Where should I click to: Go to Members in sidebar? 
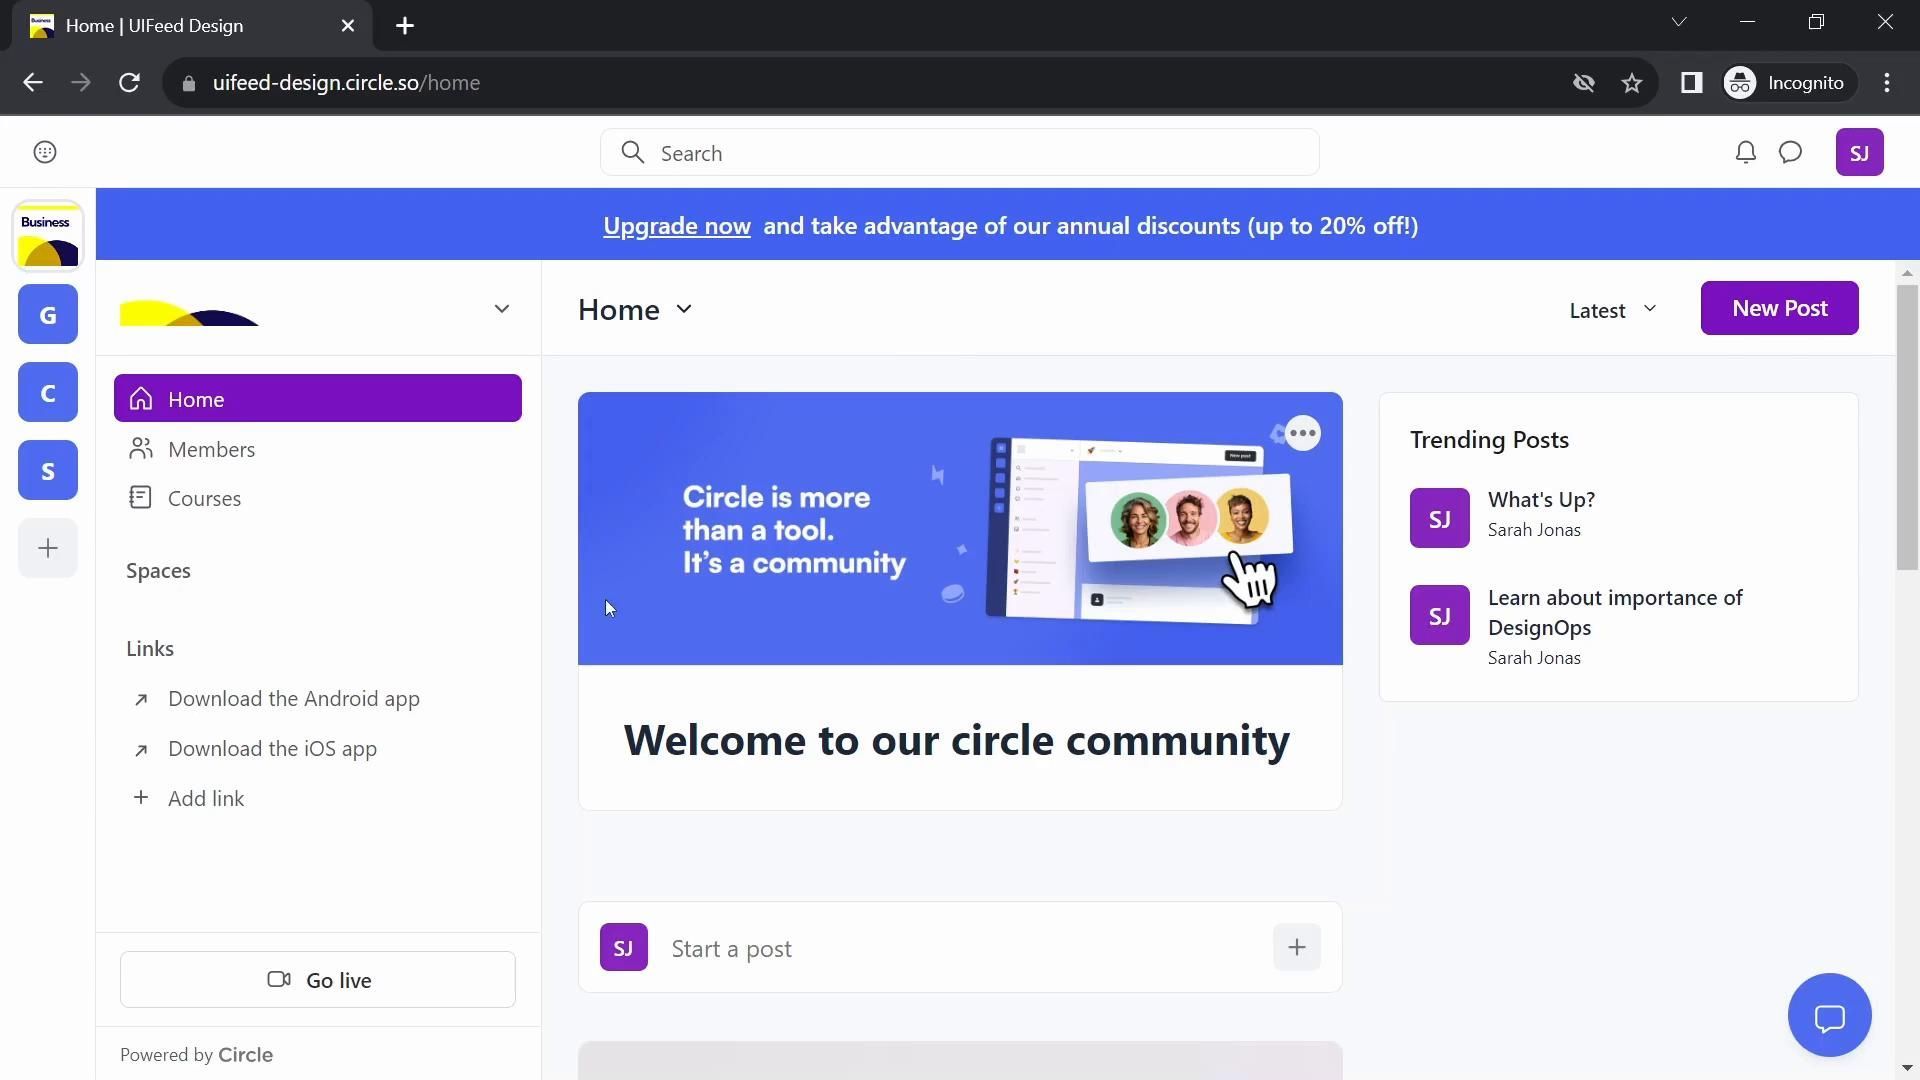point(211,449)
